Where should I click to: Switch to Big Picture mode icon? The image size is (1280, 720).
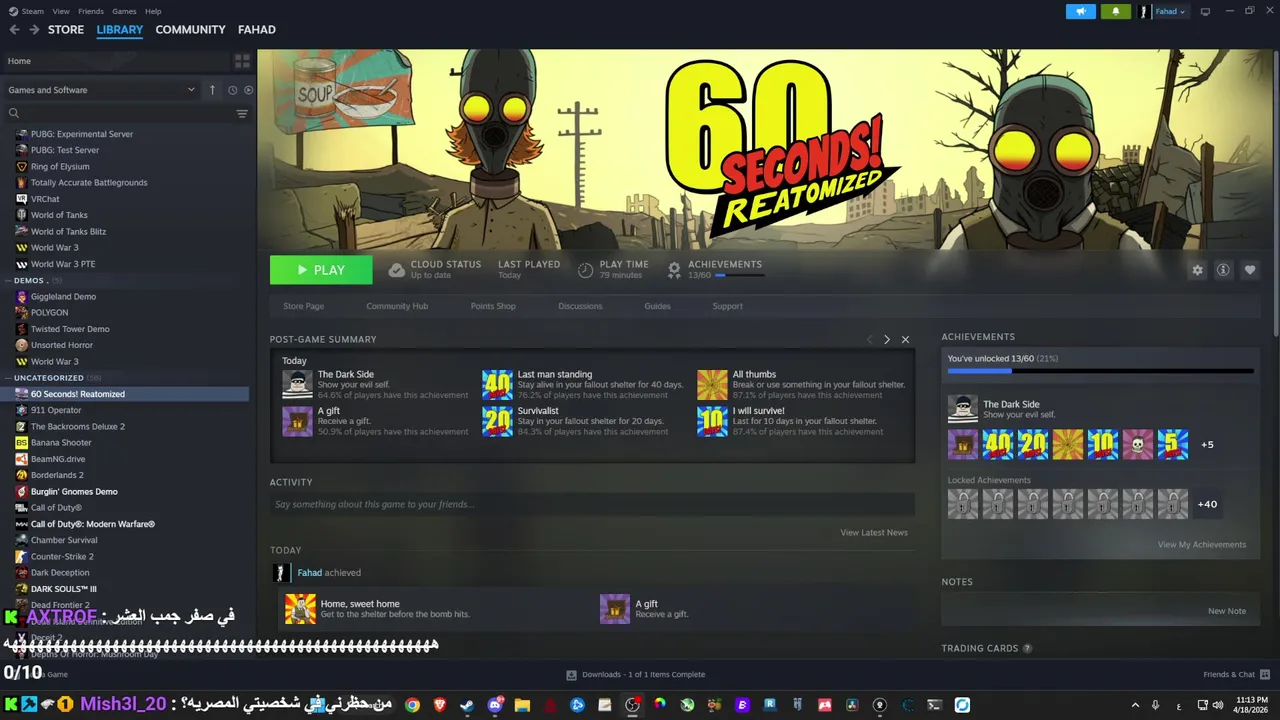pyautogui.click(x=1205, y=12)
